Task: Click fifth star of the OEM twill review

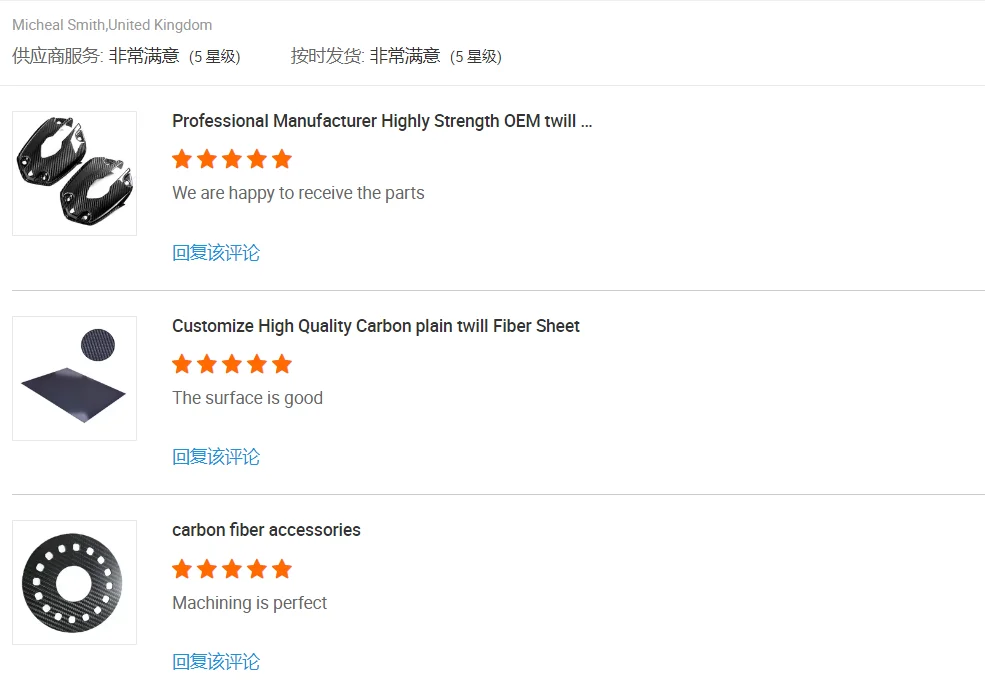Action: pyautogui.click(x=282, y=159)
